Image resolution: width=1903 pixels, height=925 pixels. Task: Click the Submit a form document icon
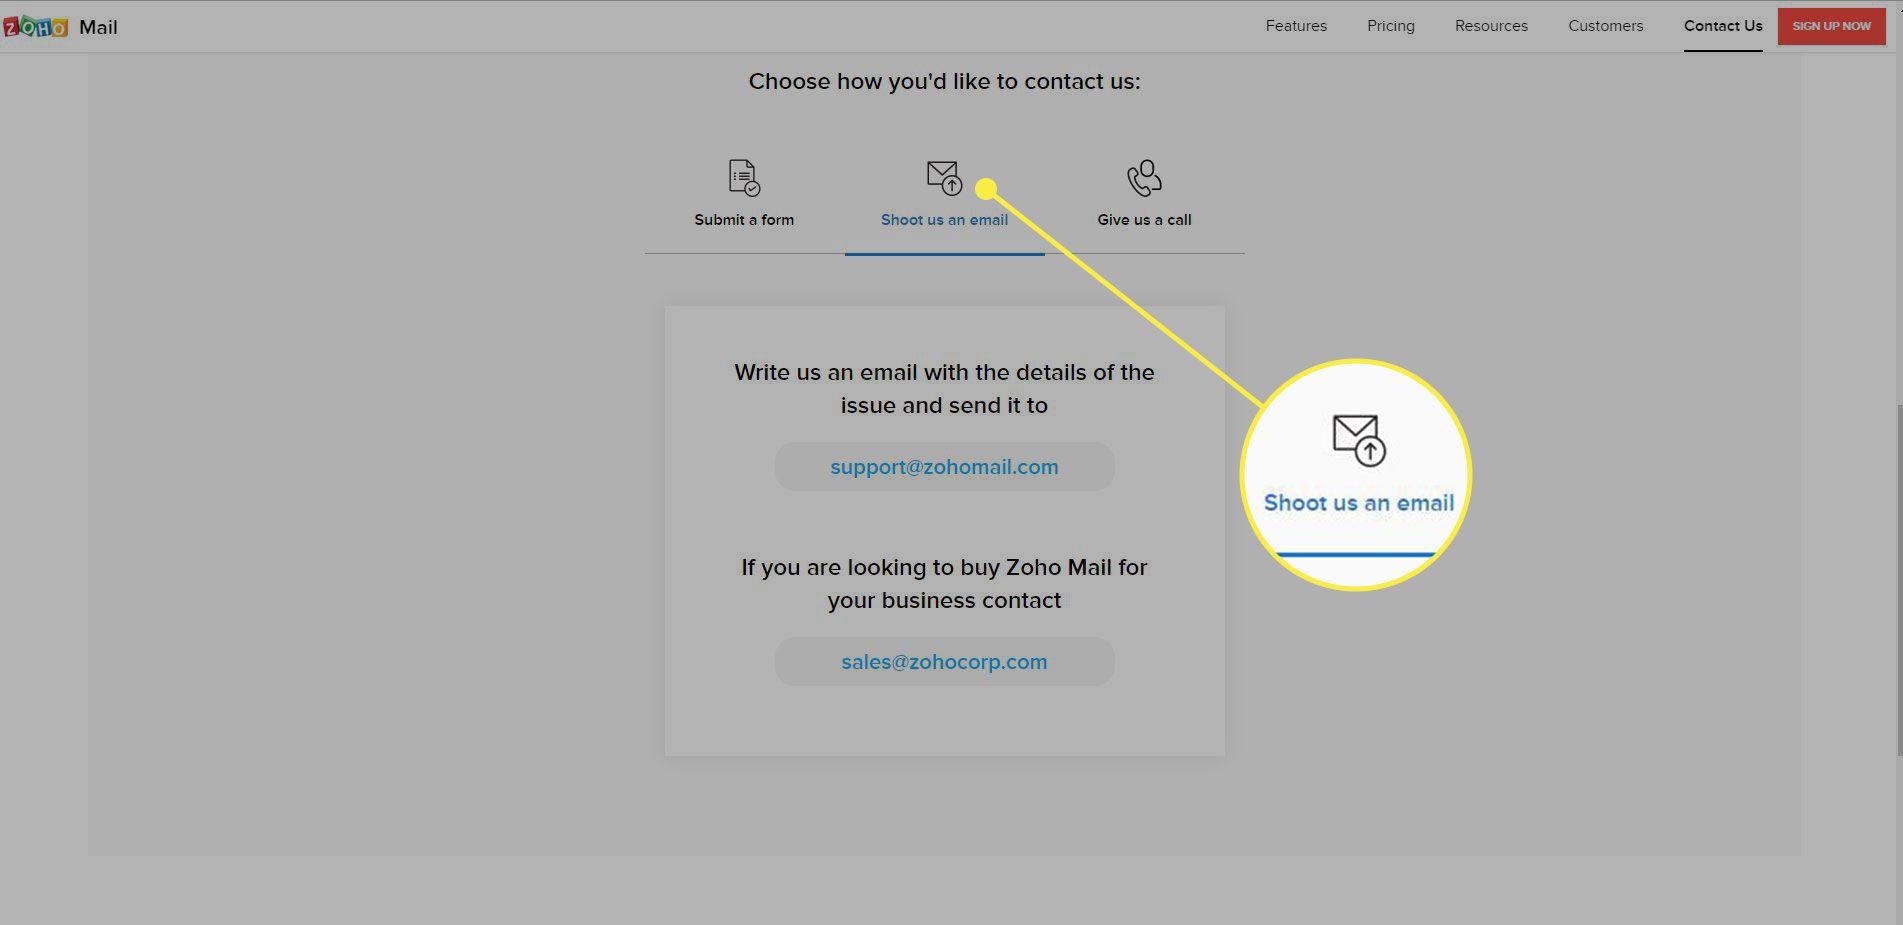pyautogui.click(x=744, y=178)
